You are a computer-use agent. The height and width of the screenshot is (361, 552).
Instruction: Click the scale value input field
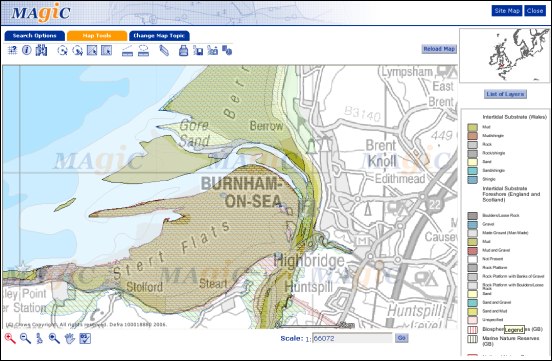(x=352, y=338)
